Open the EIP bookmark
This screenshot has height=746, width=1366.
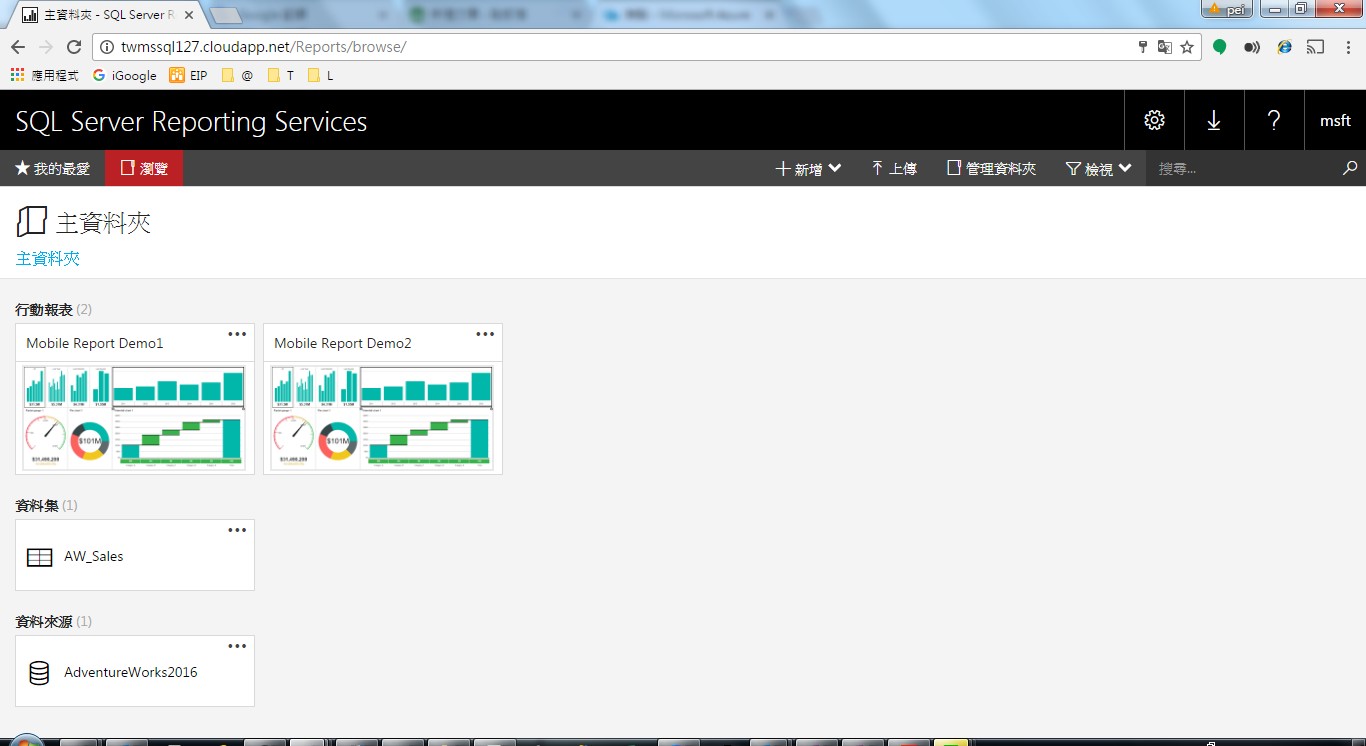point(189,75)
